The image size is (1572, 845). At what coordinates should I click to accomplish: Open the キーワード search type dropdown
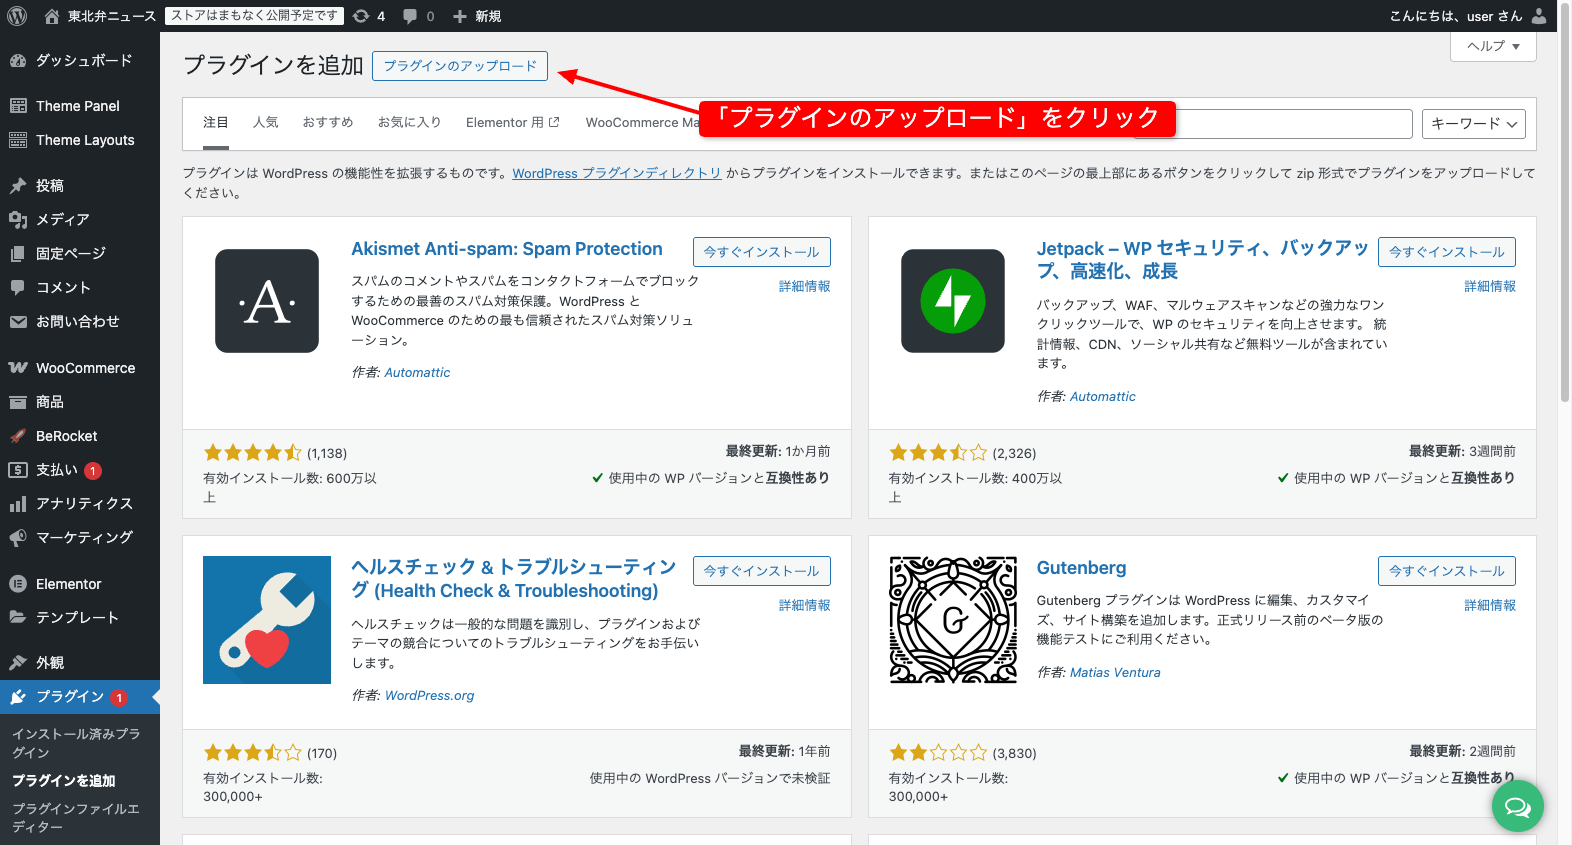1474,124
